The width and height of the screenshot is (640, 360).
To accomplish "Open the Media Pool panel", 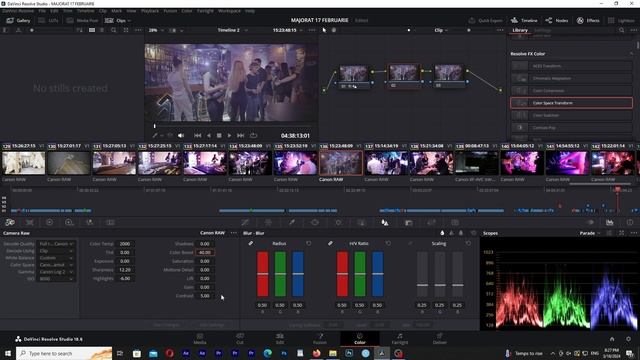I will click(x=82, y=20).
